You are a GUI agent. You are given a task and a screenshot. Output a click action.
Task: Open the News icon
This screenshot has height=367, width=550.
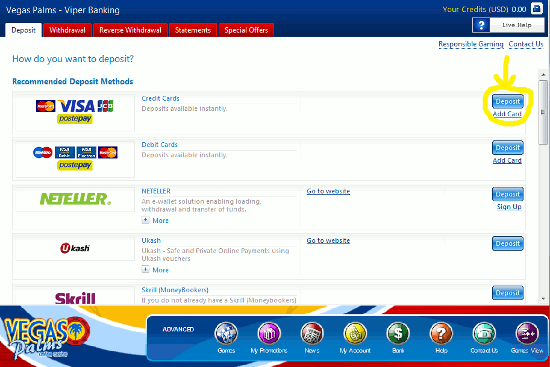312,333
